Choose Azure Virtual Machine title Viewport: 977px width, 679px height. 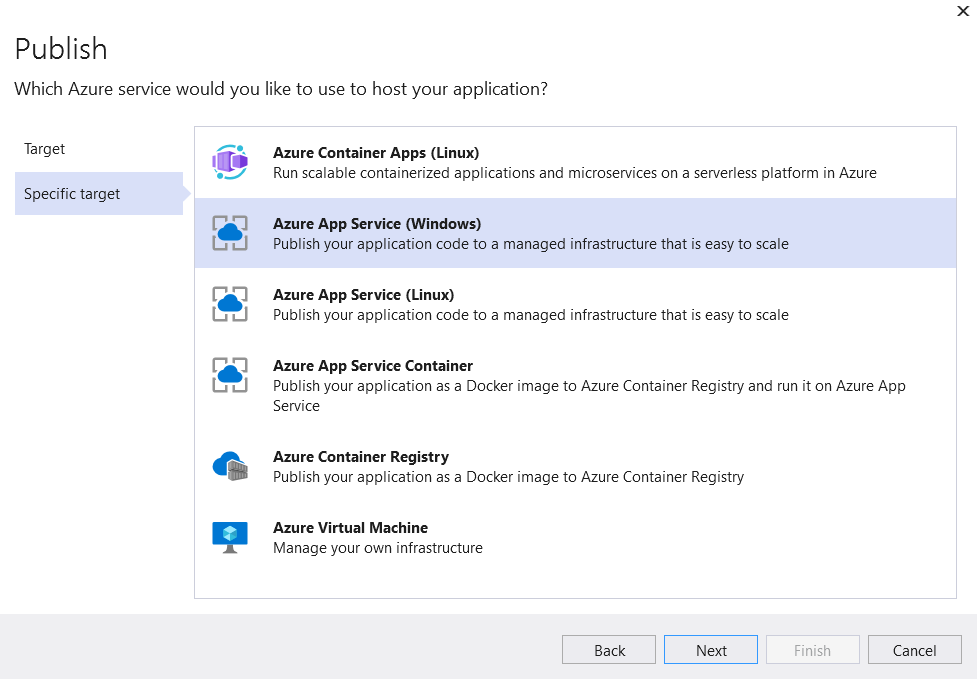350,528
